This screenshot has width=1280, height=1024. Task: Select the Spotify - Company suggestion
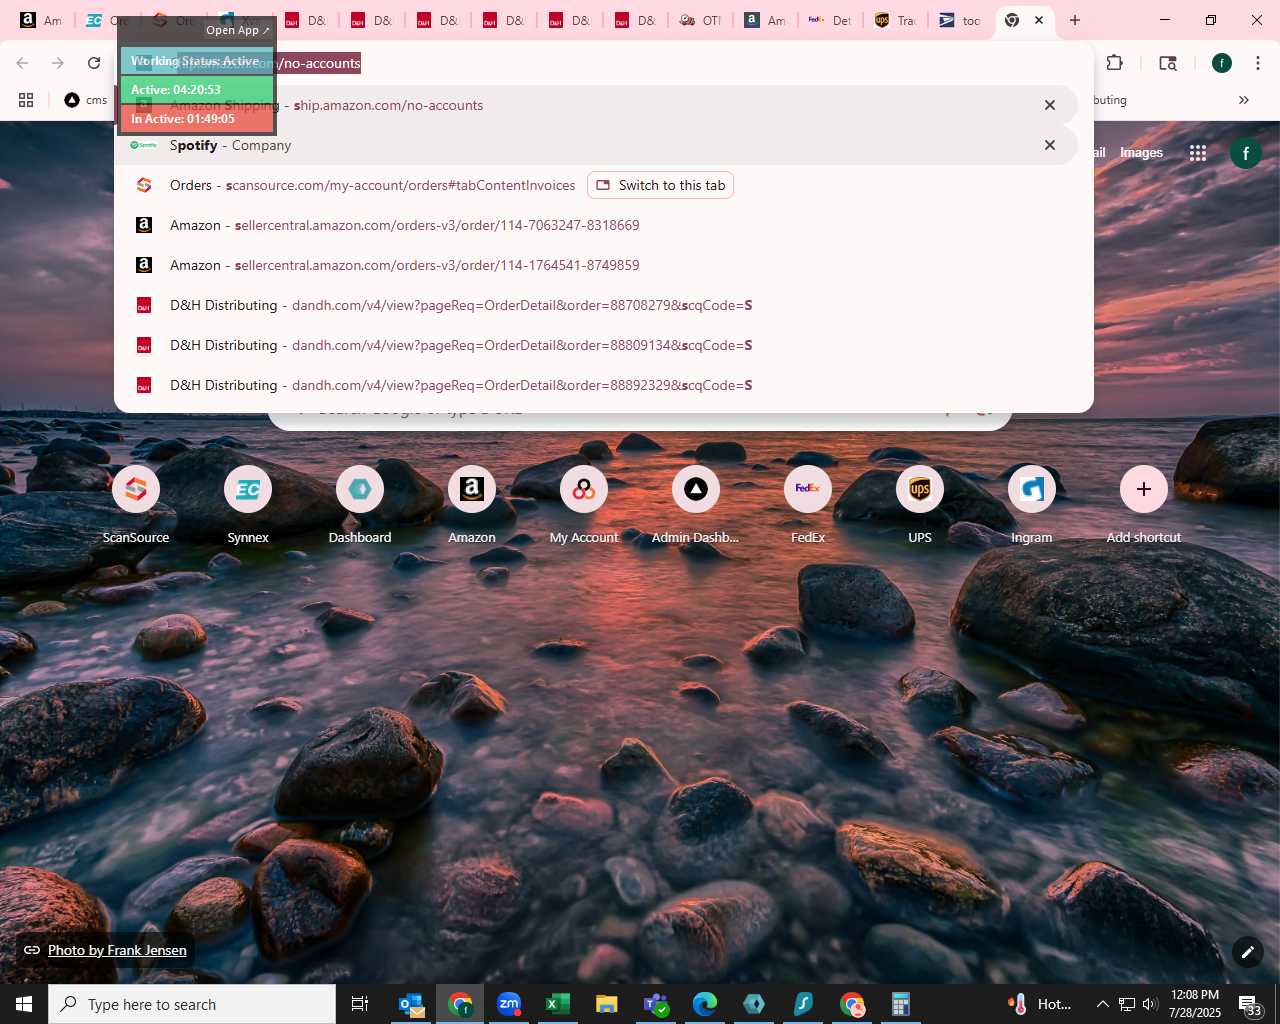tap(596, 145)
